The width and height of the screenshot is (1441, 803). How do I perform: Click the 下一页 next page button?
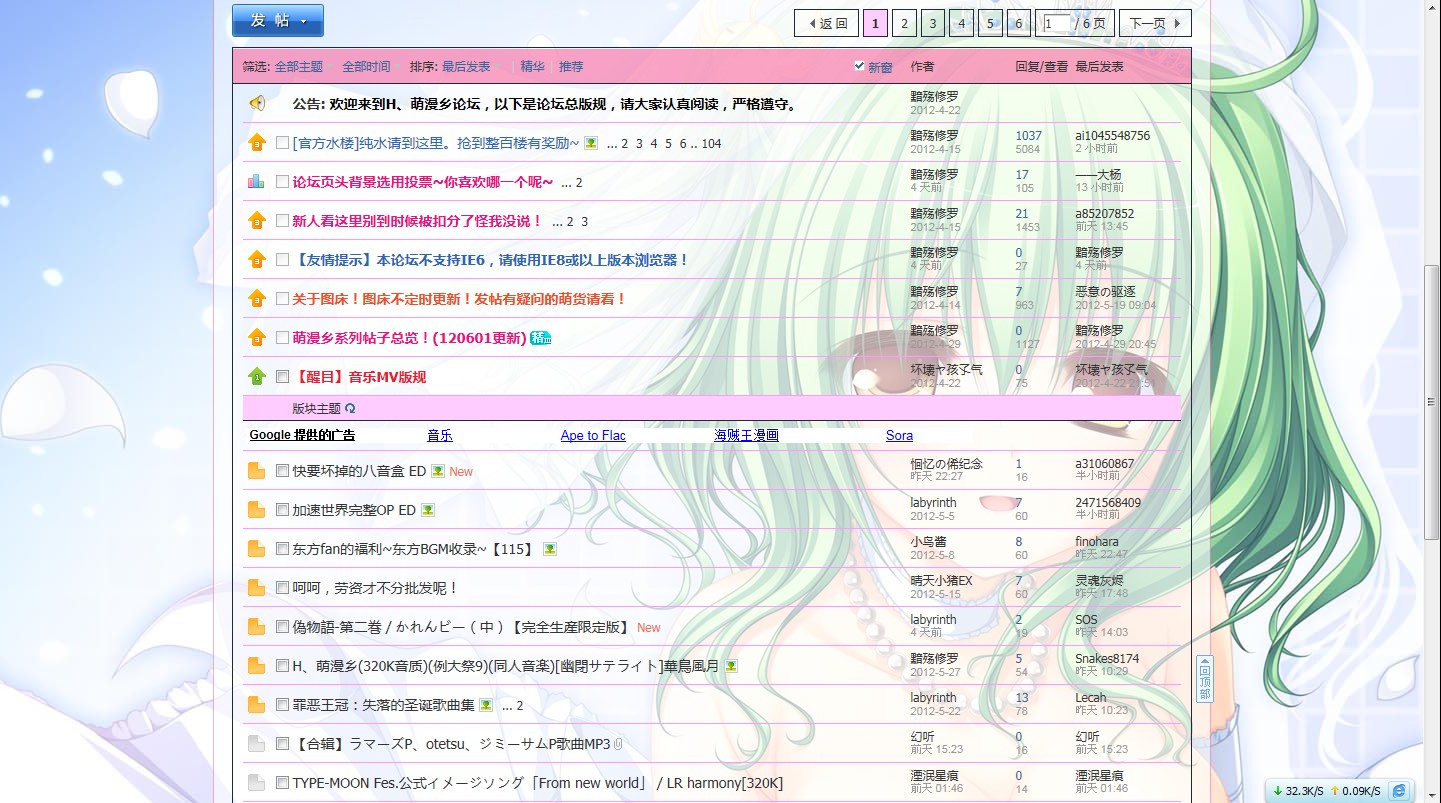(1155, 23)
